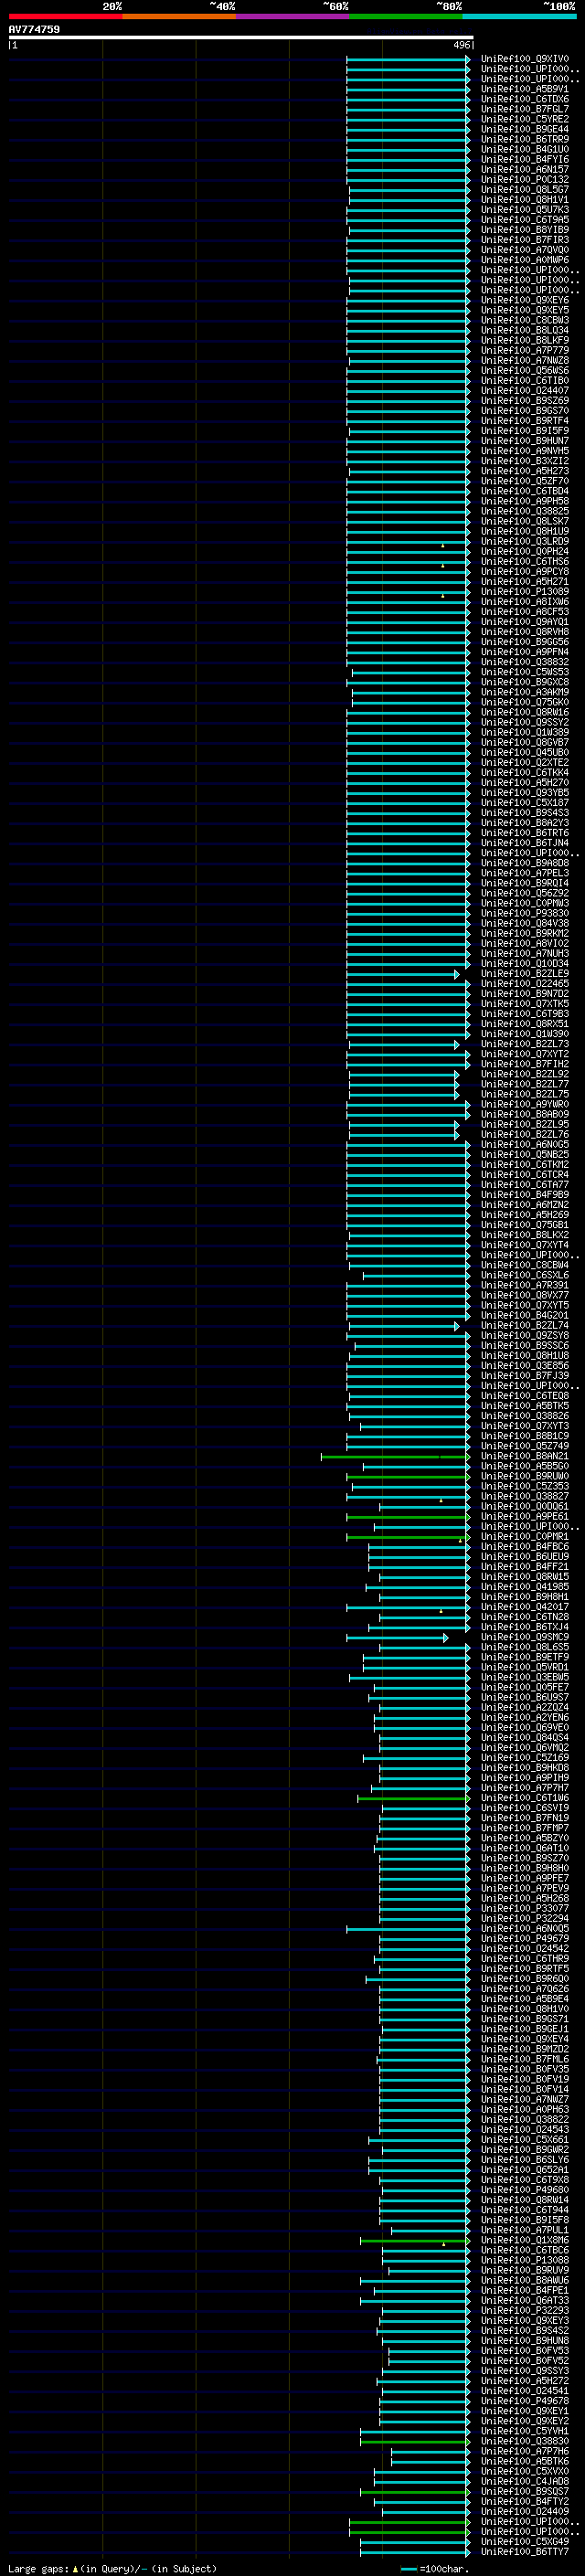Select hit UniRef100_P0C132
The width and height of the screenshot is (585, 2576).
click(x=525, y=180)
